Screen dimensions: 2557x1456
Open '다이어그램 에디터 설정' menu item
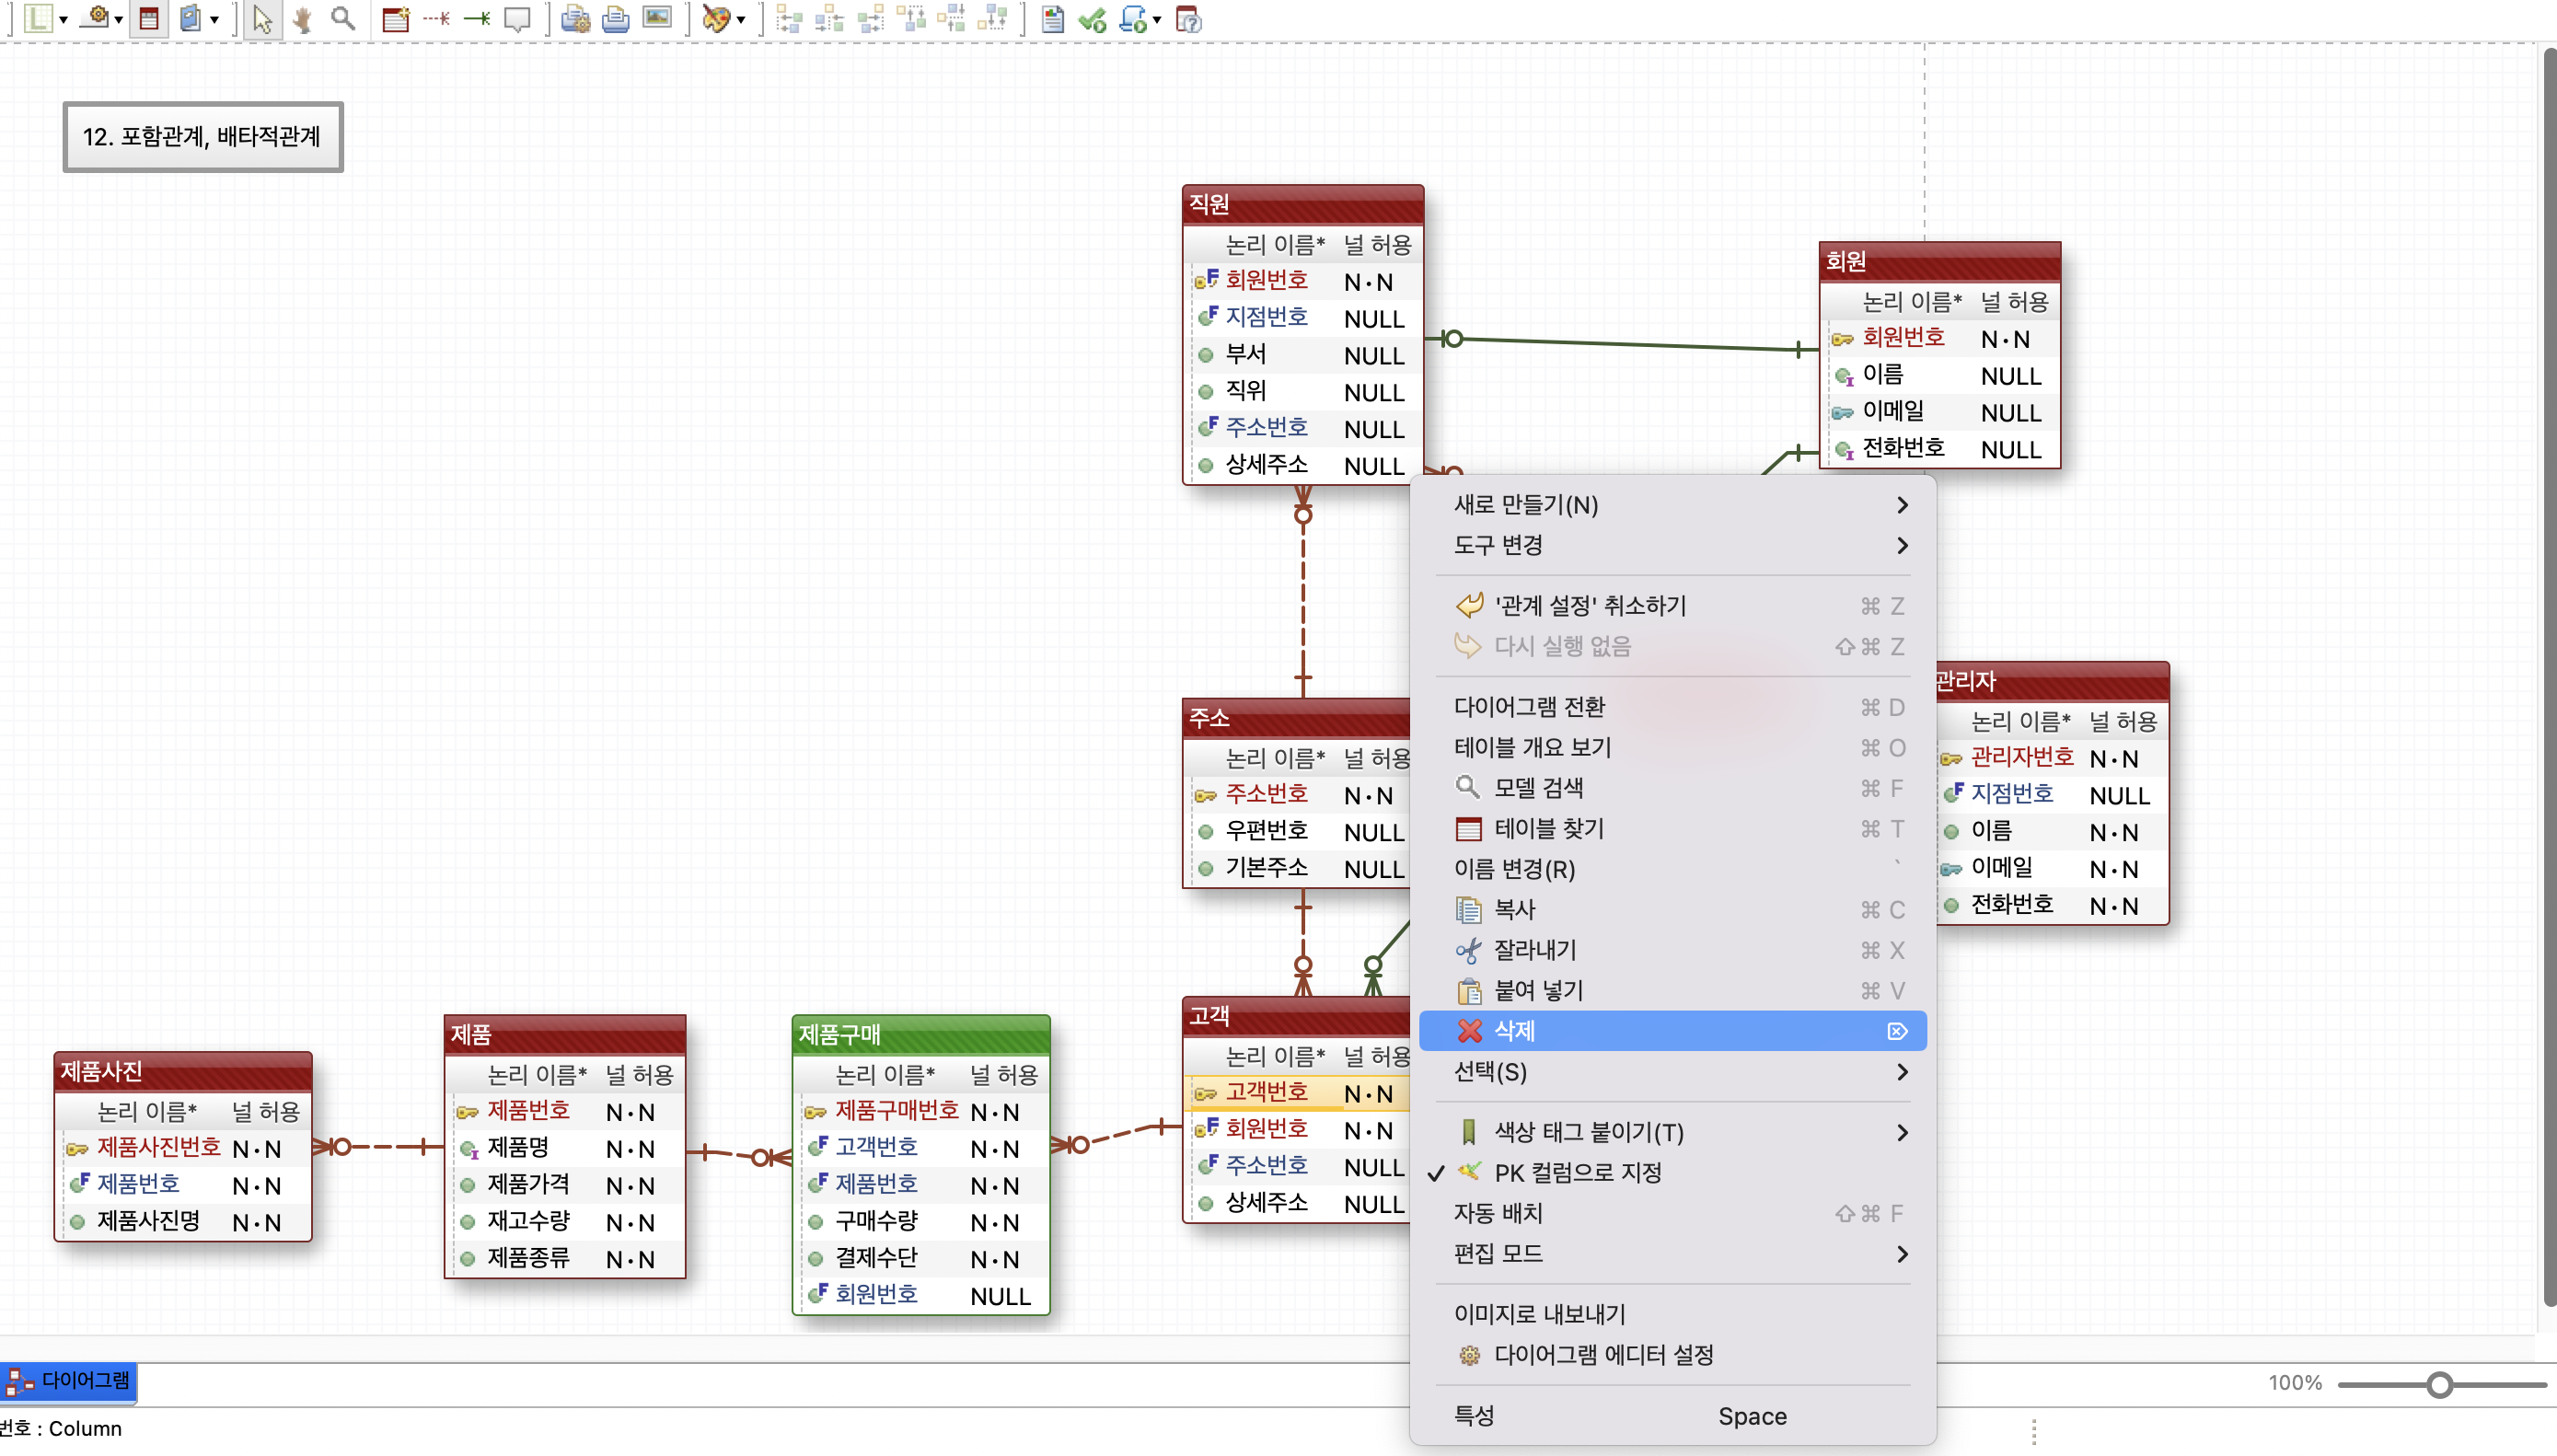1673,1355
